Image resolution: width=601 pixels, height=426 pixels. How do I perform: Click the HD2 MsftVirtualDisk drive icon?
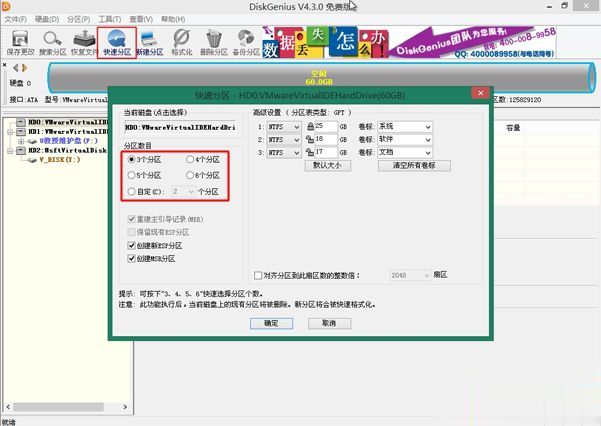pos(21,150)
